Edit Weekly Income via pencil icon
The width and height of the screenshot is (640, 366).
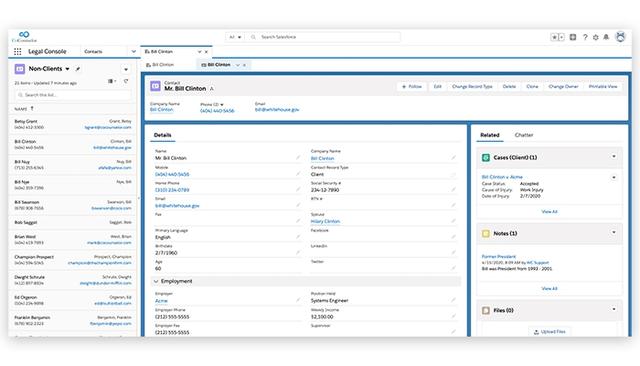[453, 316]
